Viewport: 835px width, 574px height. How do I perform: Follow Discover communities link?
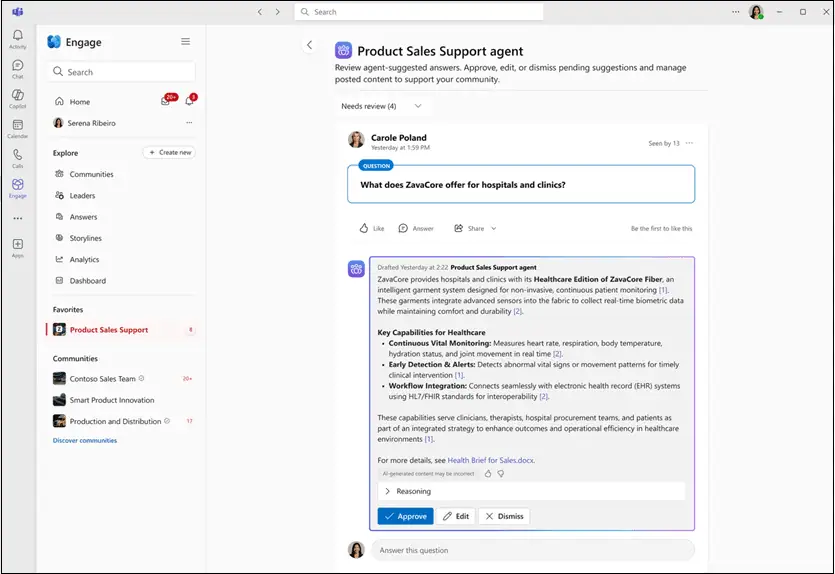(x=85, y=440)
